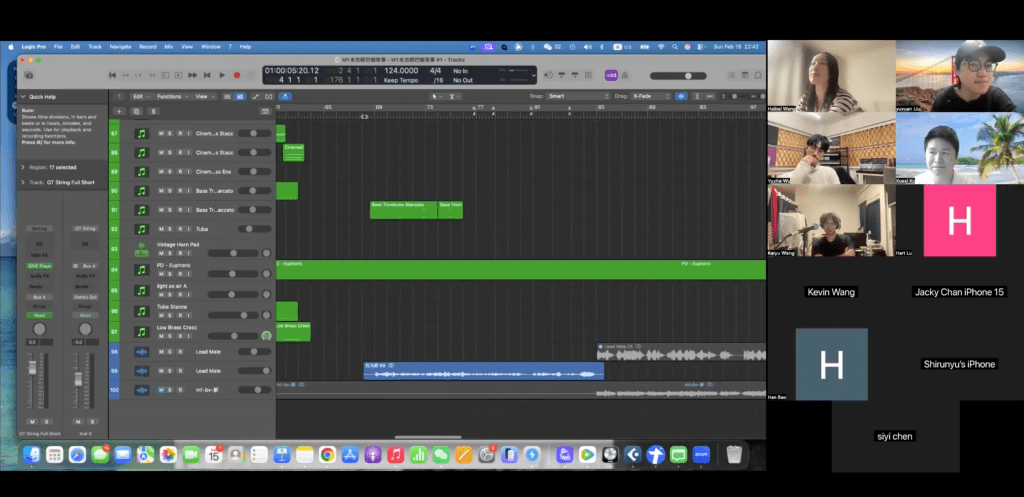Open the Window menu
1024x497 pixels.
[x=210, y=47]
